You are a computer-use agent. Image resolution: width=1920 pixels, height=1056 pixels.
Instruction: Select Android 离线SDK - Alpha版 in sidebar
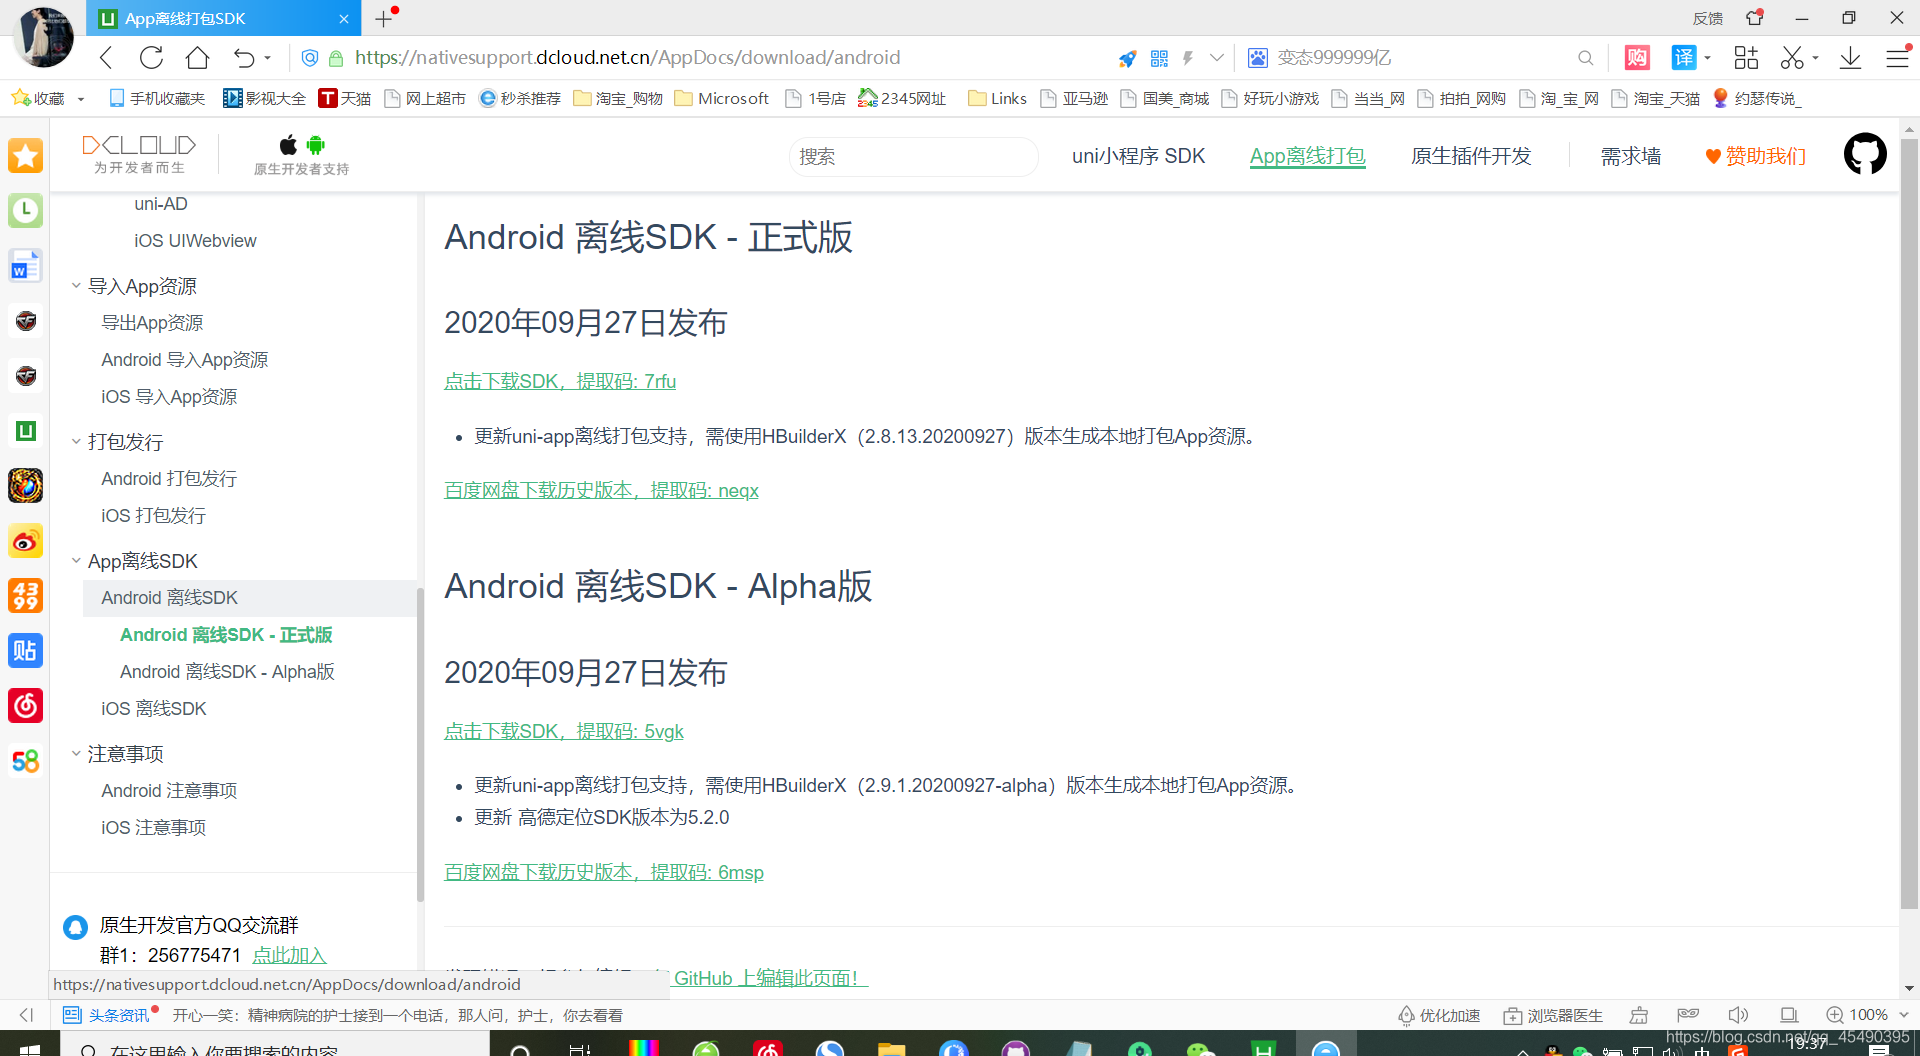click(227, 671)
